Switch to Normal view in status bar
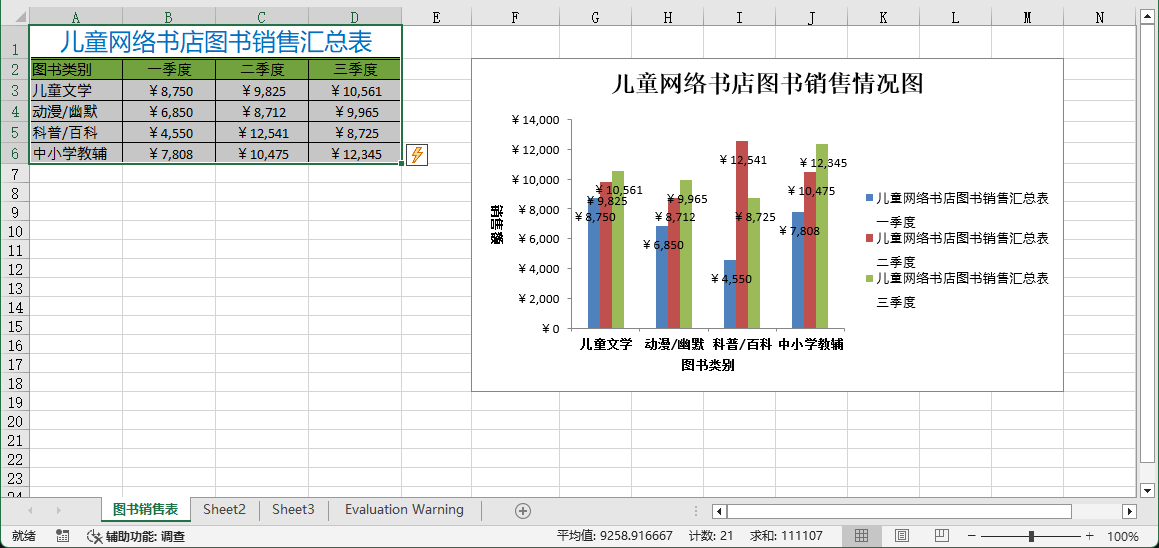The height and width of the screenshot is (548, 1159). click(x=861, y=536)
